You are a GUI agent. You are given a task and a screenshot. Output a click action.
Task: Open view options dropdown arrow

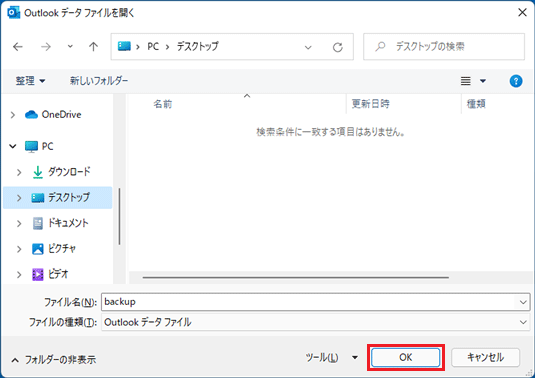[x=483, y=81]
